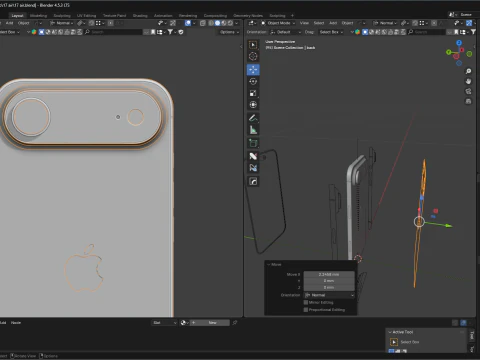Switch to the Layout workspace tab
480x360 pixels.
17,16
